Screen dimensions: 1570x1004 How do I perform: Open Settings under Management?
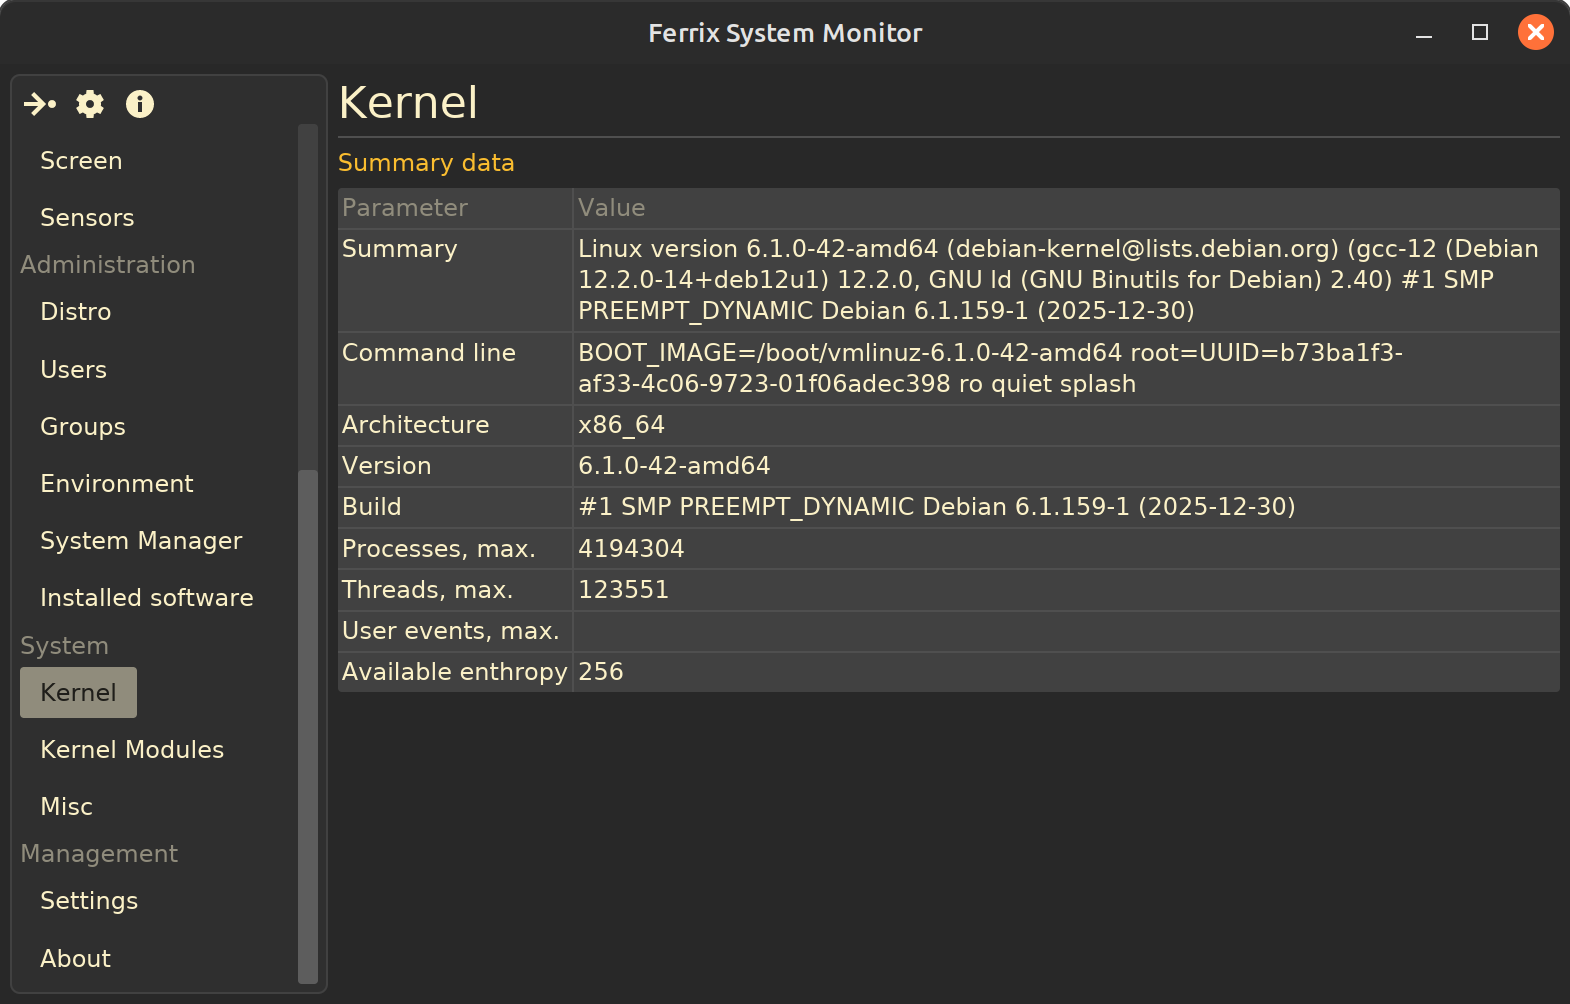click(x=89, y=901)
